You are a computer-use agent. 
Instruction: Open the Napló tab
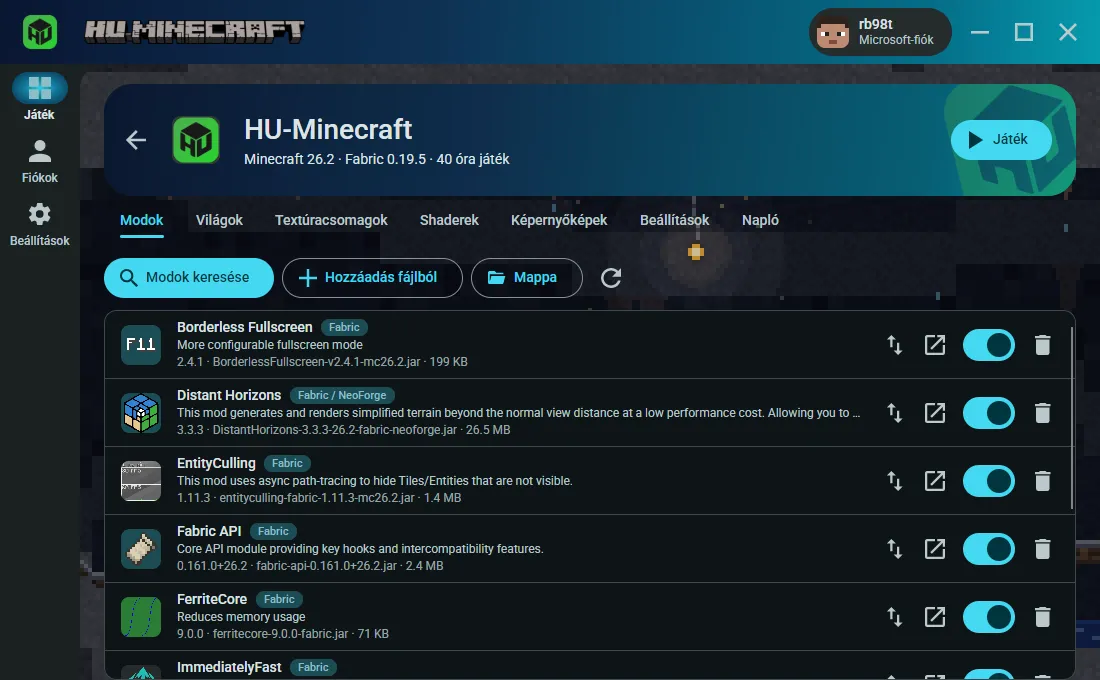click(x=760, y=220)
